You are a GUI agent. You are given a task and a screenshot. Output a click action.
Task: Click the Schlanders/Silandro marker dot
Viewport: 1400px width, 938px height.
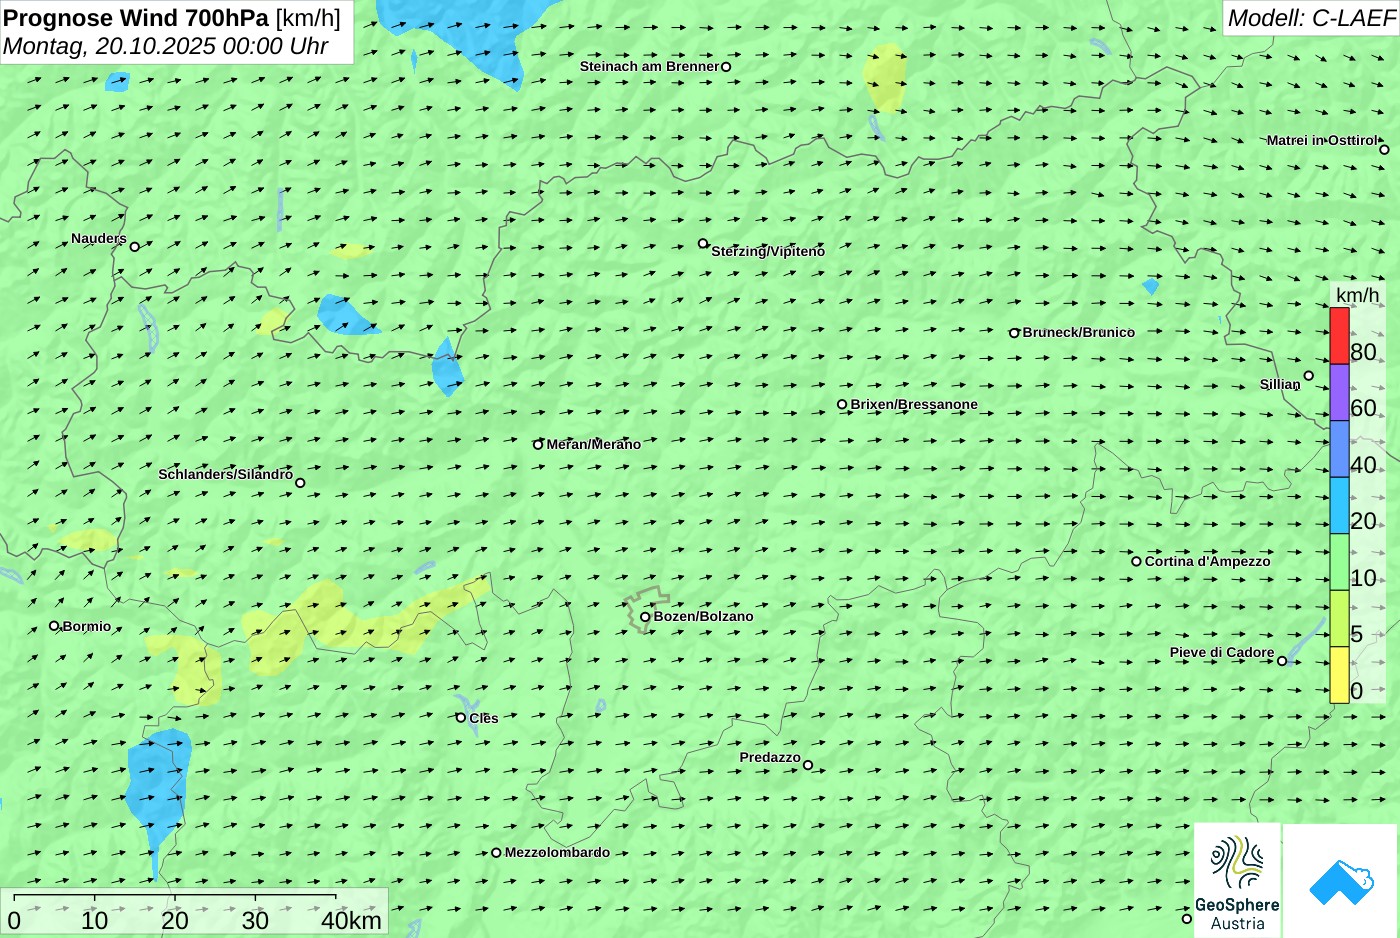coord(300,483)
